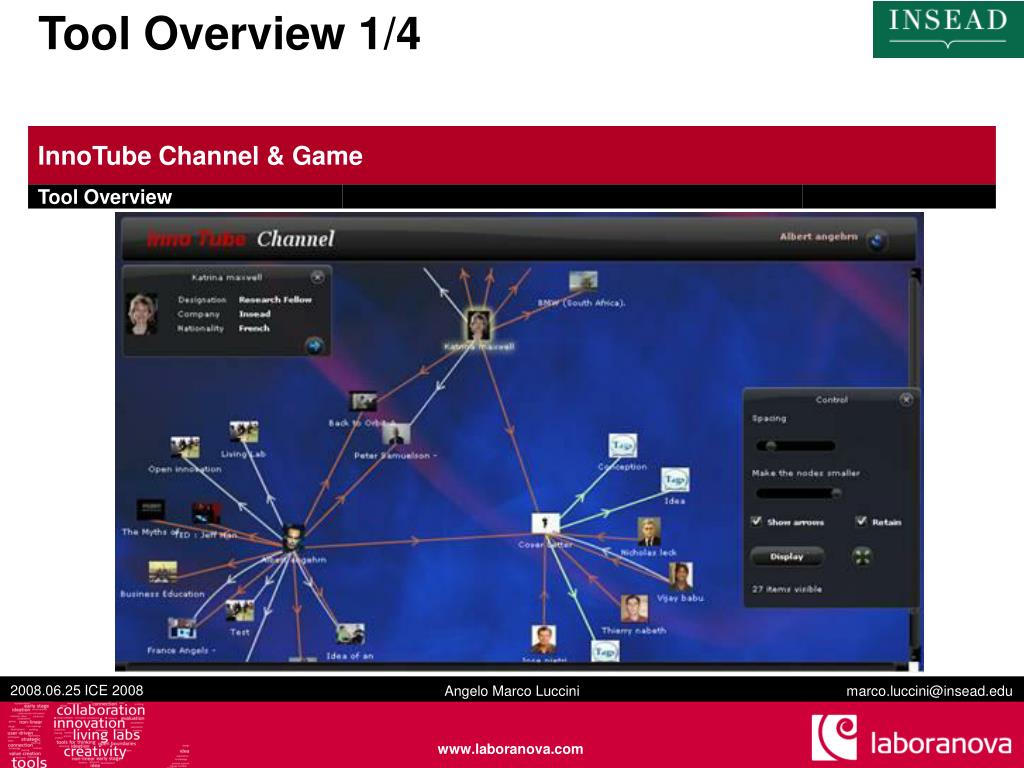Click the blue arrow in Katrina maxwell card
The height and width of the screenshot is (768, 1024).
coord(314,345)
